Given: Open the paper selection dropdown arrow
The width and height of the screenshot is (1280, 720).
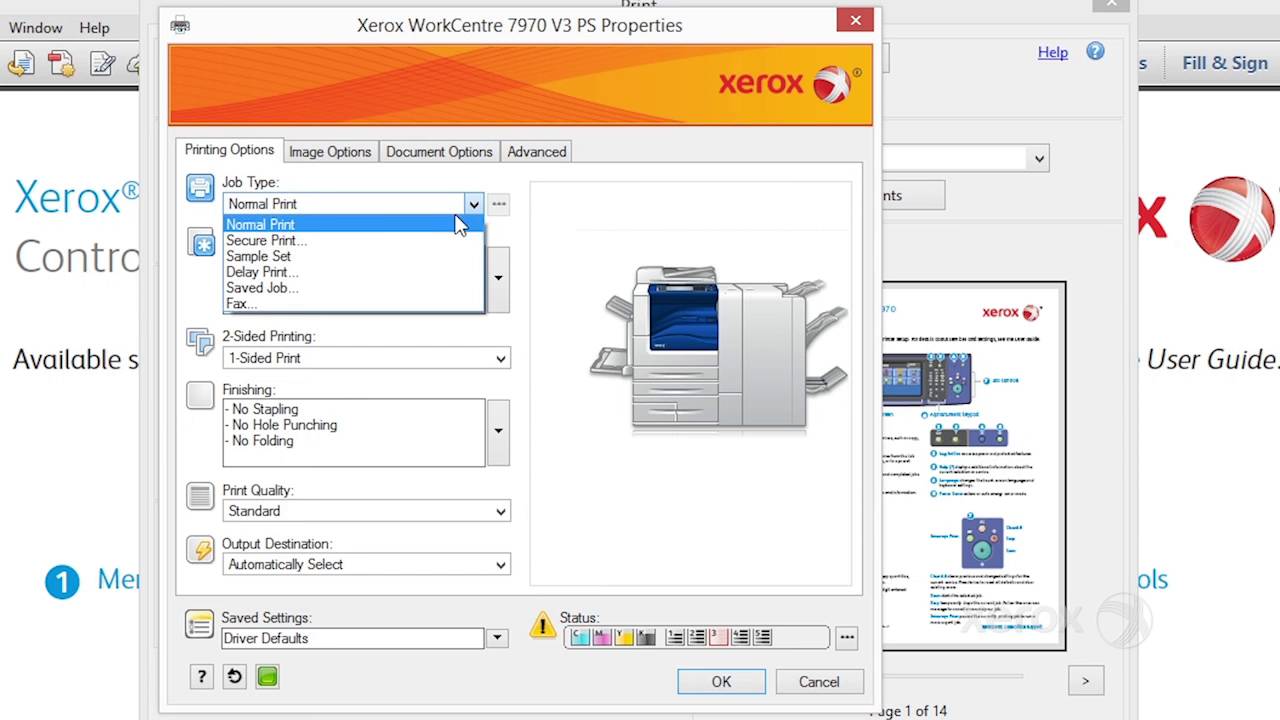Looking at the screenshot, I should (498, 278).
